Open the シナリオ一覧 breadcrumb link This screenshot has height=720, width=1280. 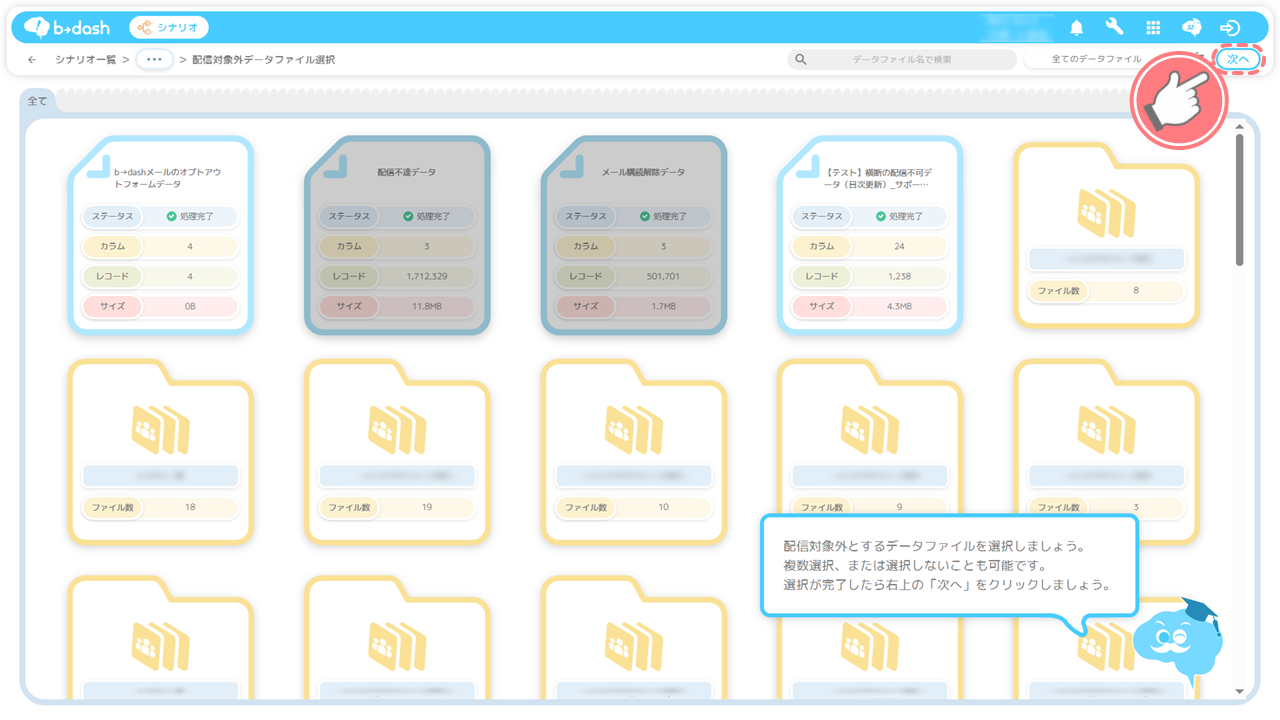tap(86, 60)
